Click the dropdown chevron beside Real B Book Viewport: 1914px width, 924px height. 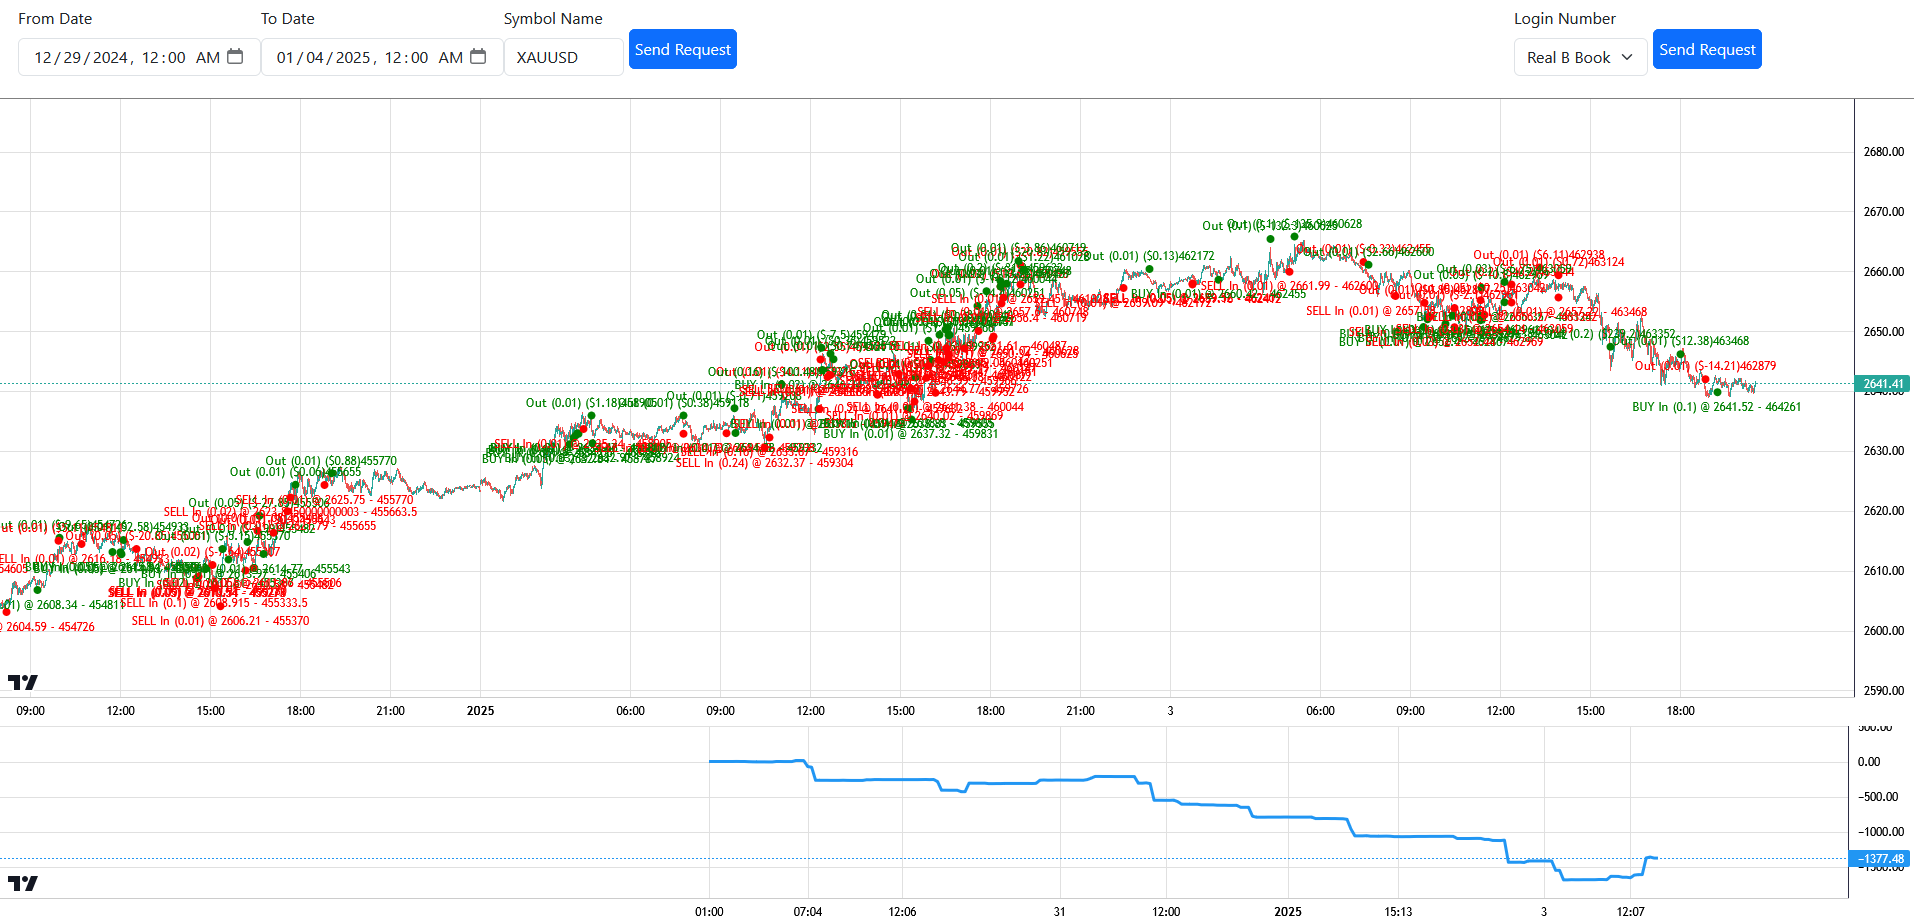pos(1627,57)
